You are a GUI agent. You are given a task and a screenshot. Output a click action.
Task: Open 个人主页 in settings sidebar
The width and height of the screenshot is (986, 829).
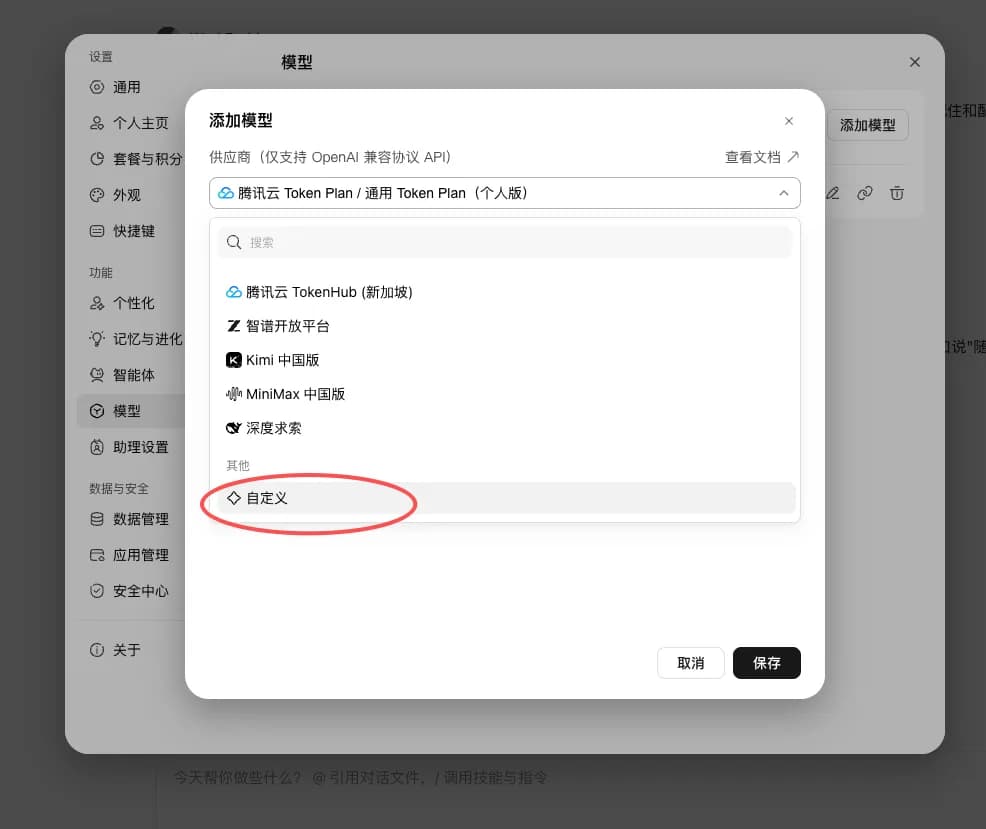129,123
